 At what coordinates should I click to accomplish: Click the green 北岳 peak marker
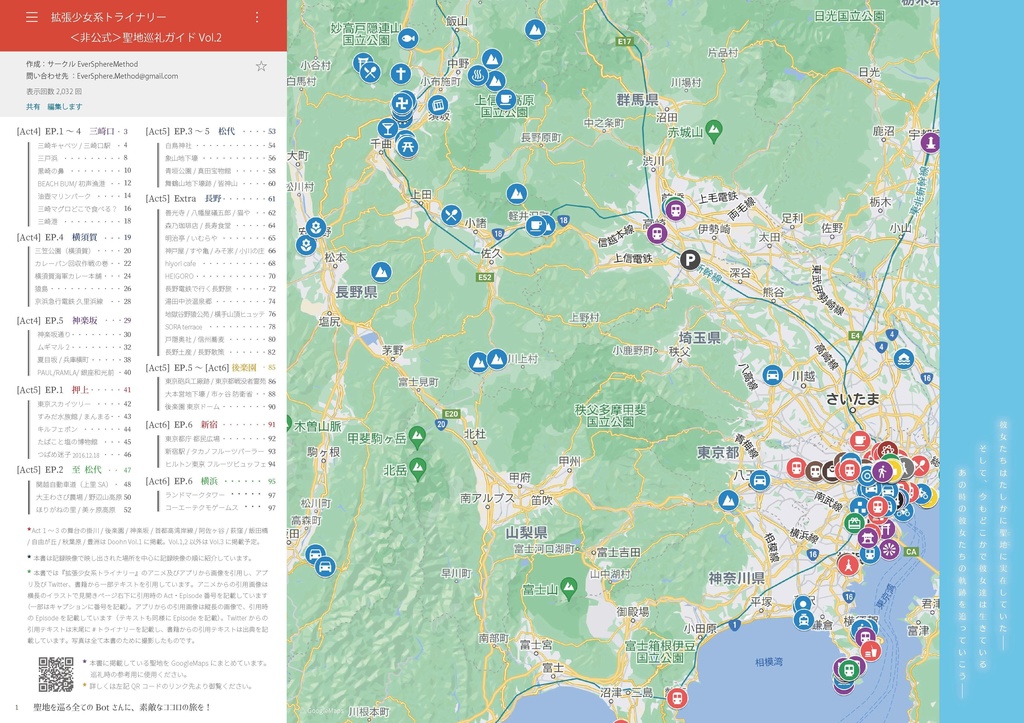tap(417, 468)
